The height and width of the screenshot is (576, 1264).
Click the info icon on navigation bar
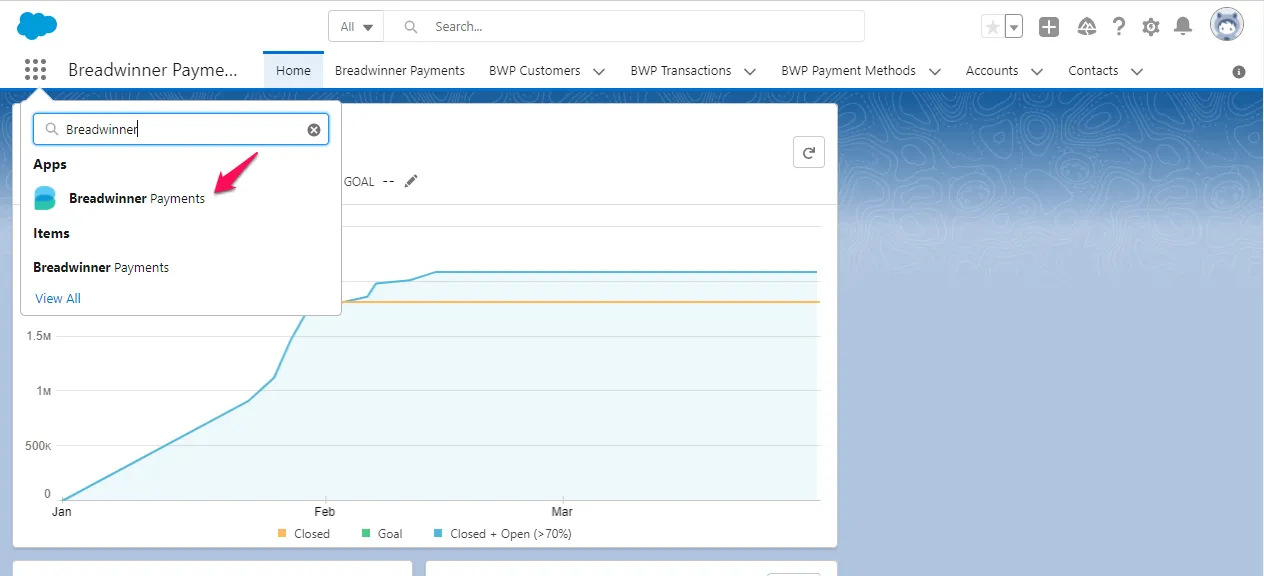[1239, 72]
